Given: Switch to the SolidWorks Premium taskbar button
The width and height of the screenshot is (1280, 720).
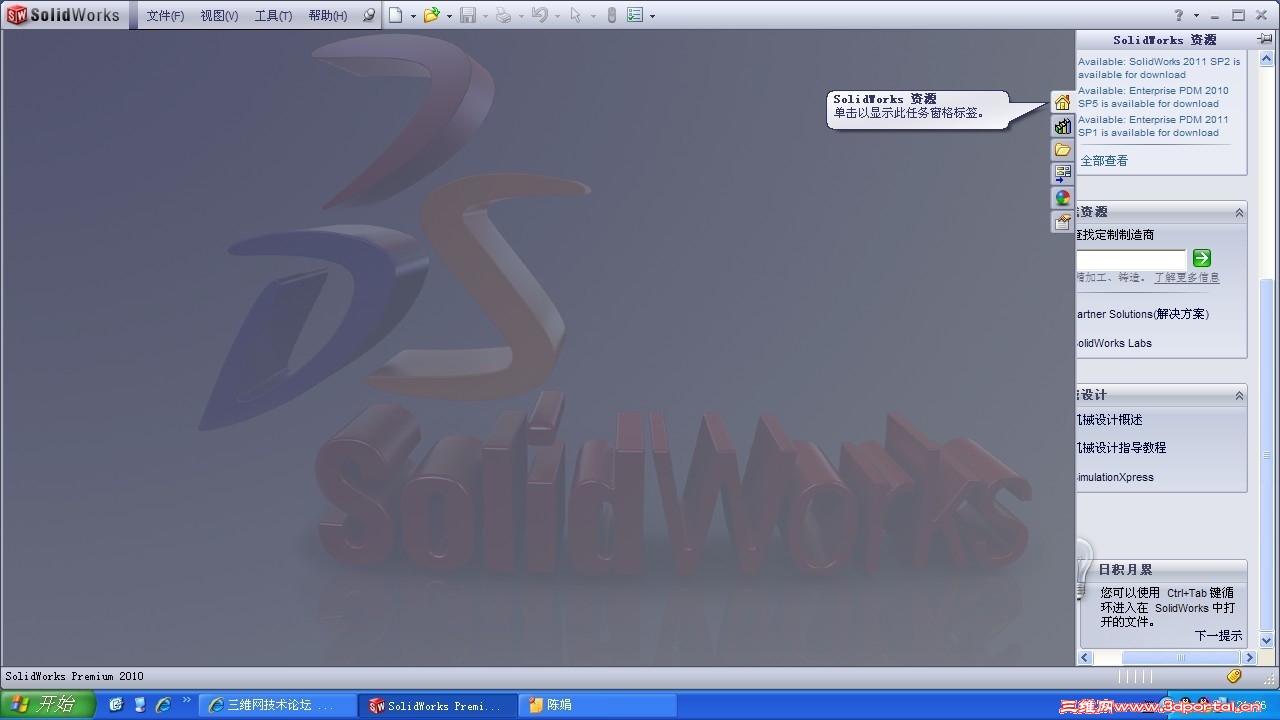Looking at the screenshot, I should [438, 705].
